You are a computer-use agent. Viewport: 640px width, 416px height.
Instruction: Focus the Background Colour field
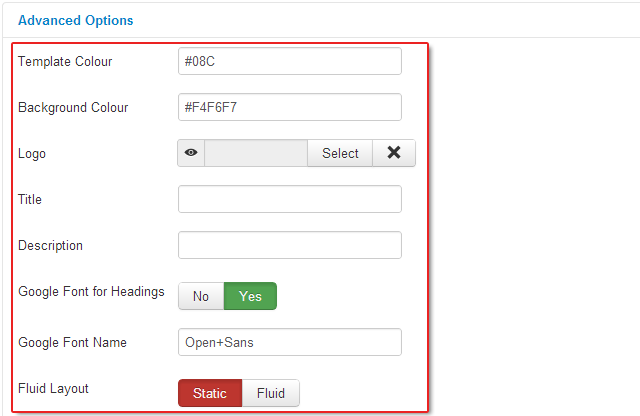pyautogui.click(x=289, y=107)
